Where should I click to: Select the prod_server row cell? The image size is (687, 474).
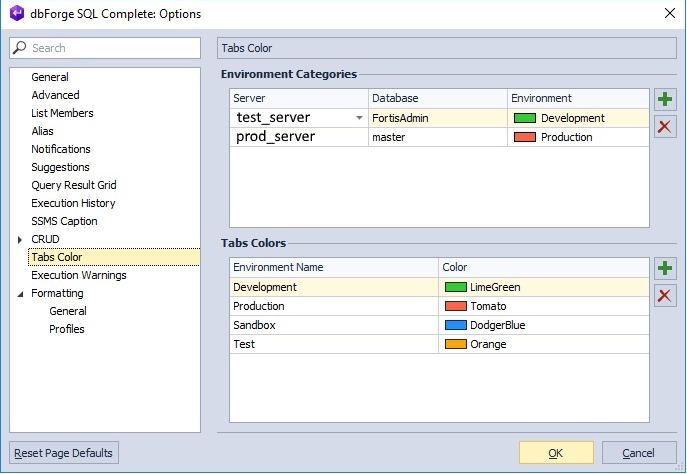click(x=297, y=137)
